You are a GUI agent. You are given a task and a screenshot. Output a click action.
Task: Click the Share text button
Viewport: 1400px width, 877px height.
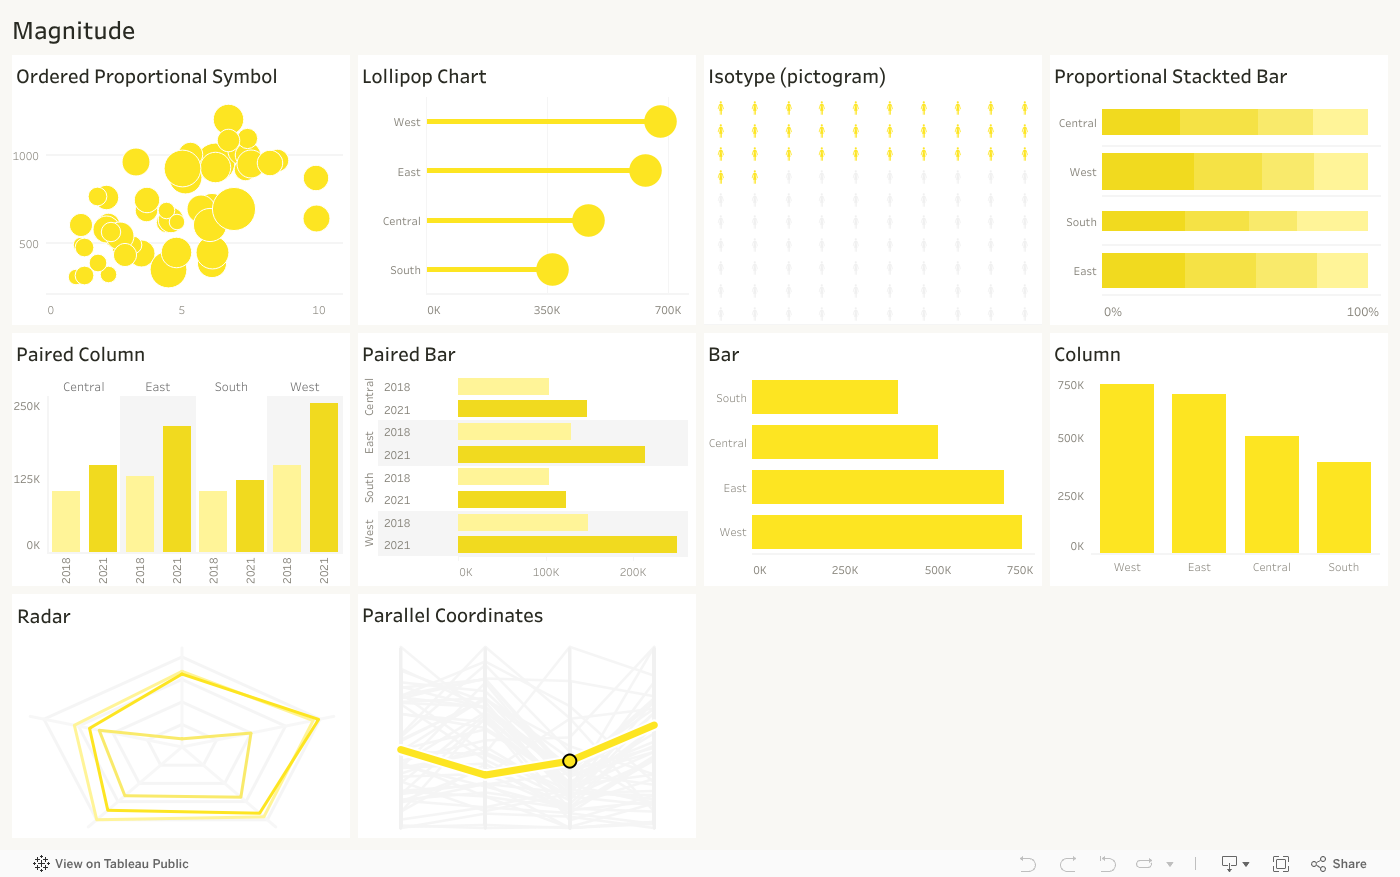[1349, 864]
